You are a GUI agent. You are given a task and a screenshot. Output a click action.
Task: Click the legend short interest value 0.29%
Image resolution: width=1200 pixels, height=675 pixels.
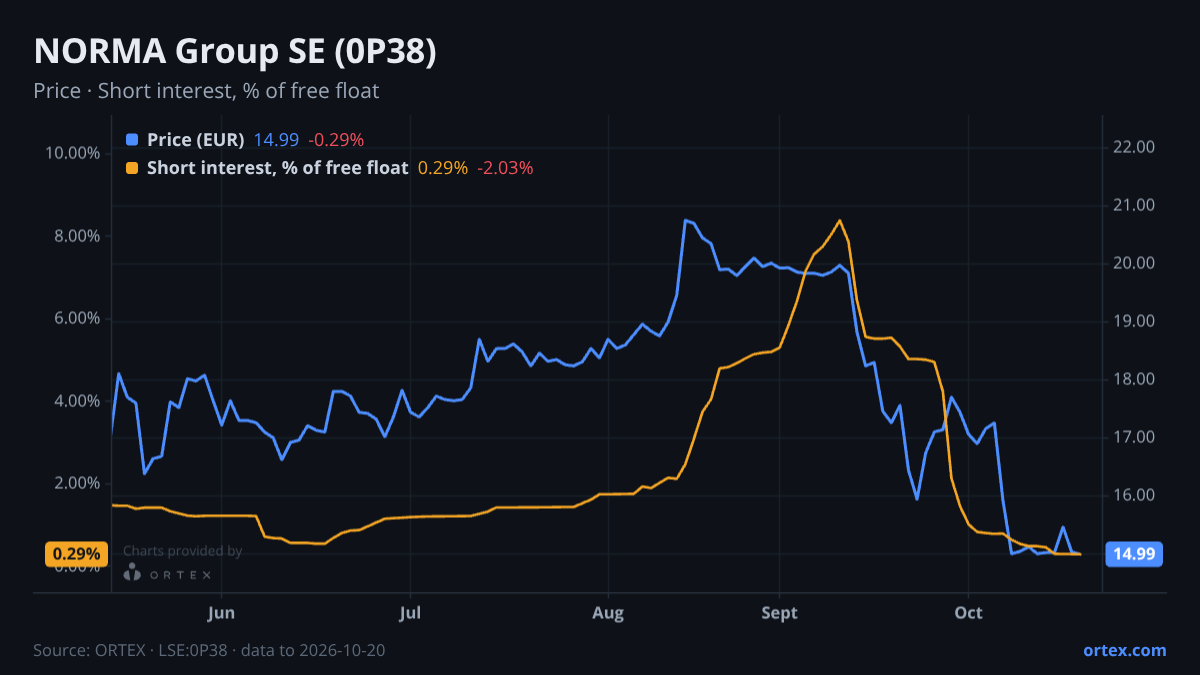point(442,168)
